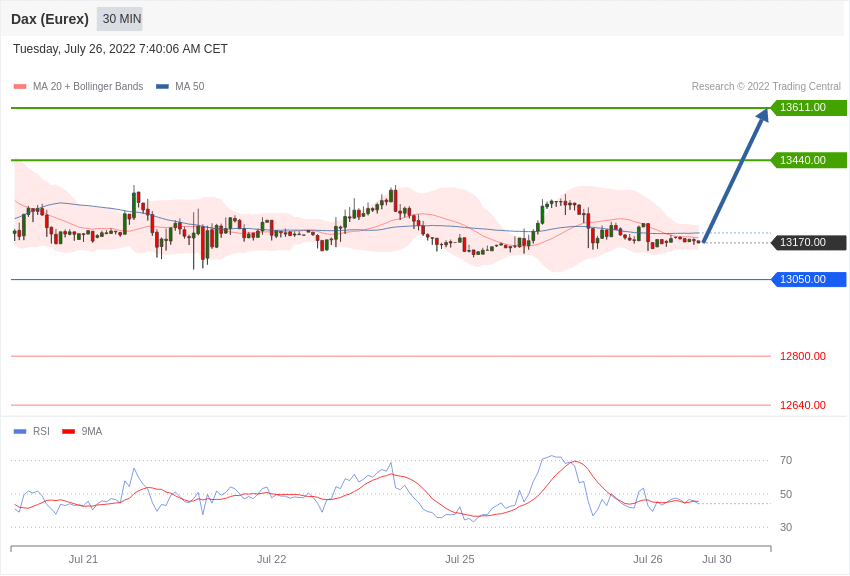The height and width of the screenshot is (576, 850).
Task: Select the 13440.00 resistance price label
Action: (x=808, y=160)
